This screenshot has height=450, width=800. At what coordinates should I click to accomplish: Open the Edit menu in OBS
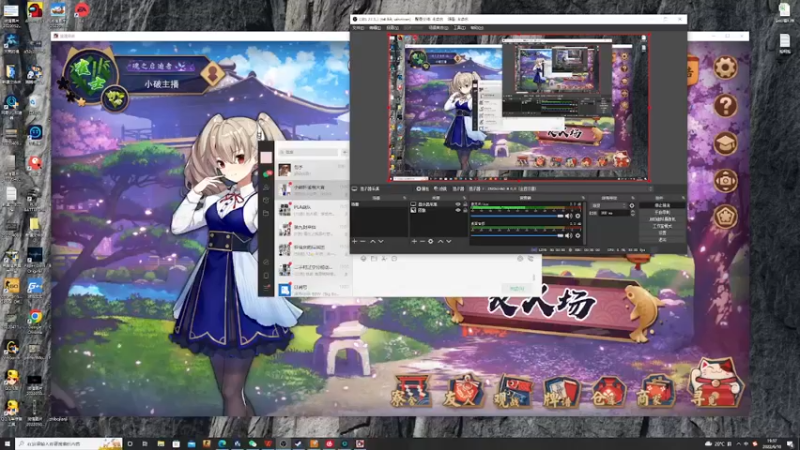tap(375, 28)
